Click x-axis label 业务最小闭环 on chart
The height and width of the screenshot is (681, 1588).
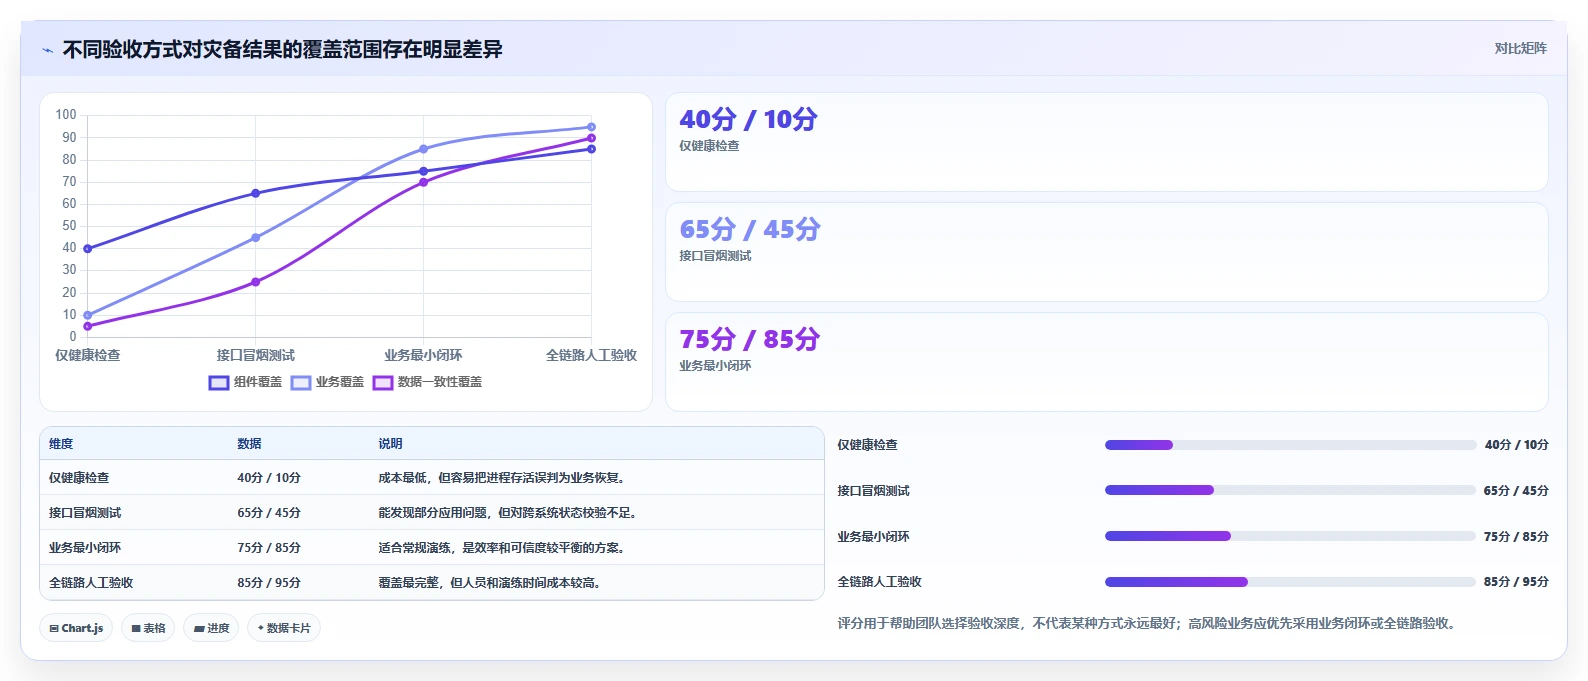coord(423,355)
